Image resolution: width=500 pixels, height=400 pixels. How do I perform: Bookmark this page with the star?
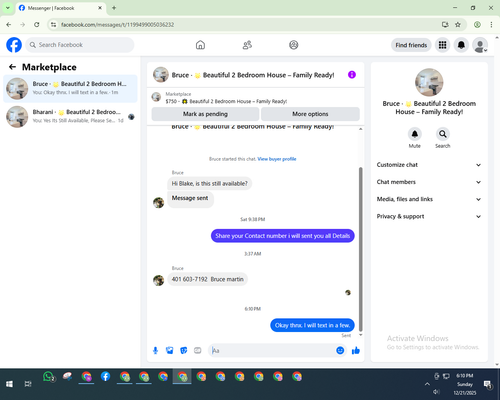[458, 25]
